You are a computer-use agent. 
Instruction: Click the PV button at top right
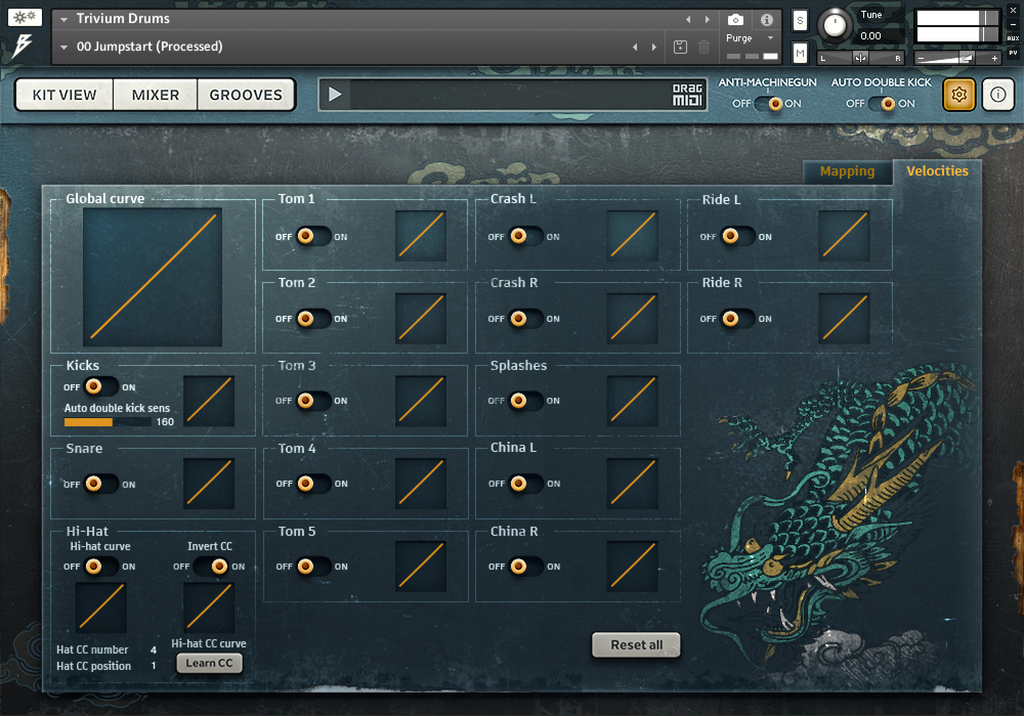coord(1013,52)
